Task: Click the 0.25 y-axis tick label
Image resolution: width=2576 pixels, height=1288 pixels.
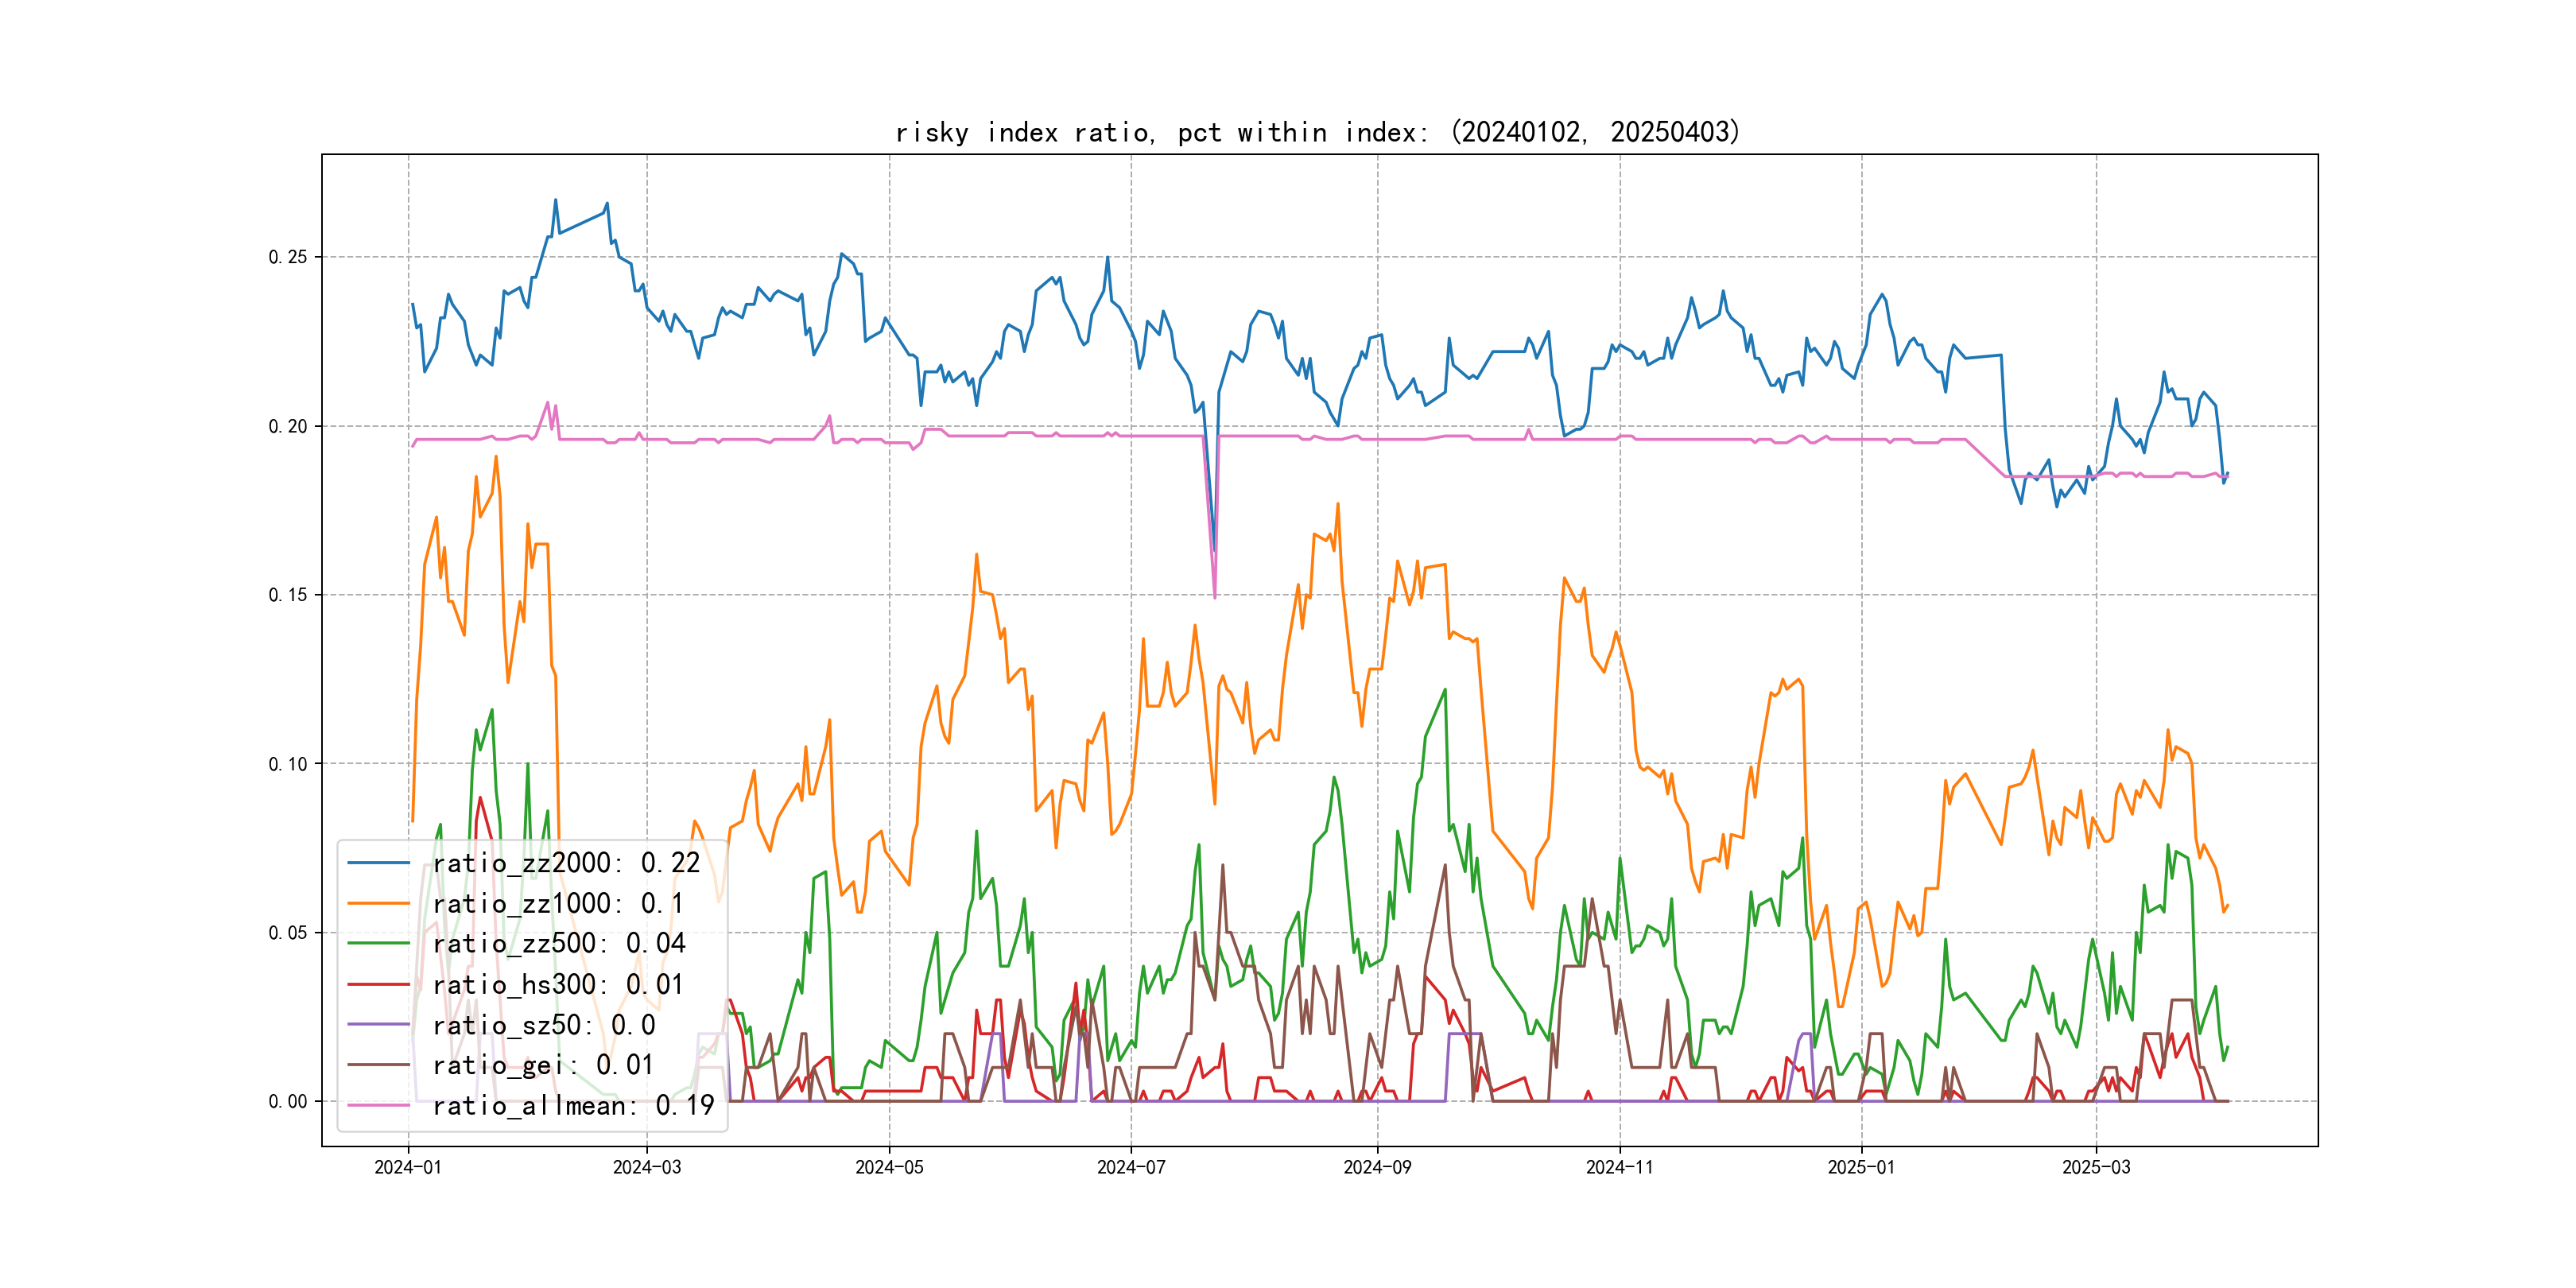Action: tap(288, 258)
